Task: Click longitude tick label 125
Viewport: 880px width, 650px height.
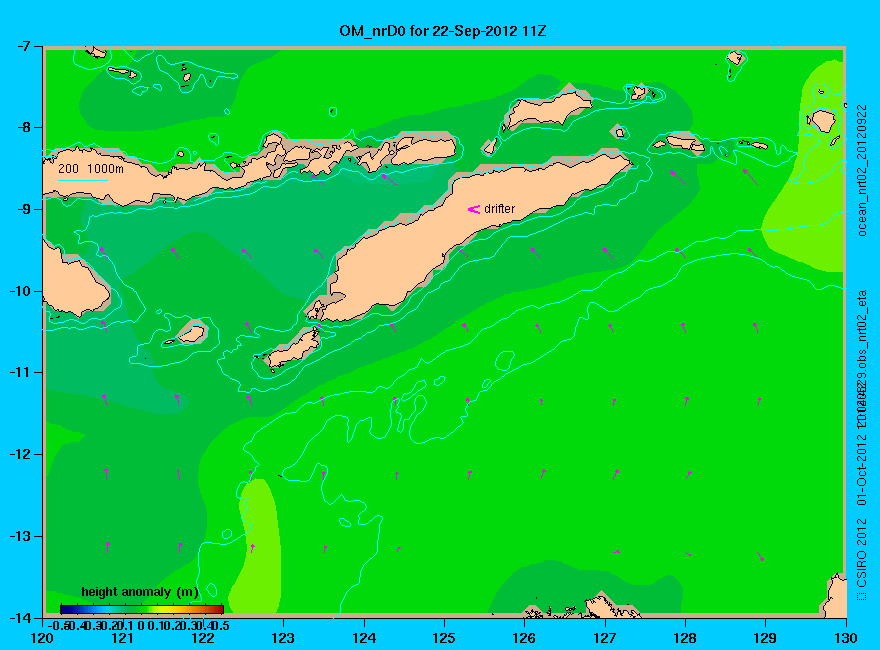Action: (x=444, y=638)
